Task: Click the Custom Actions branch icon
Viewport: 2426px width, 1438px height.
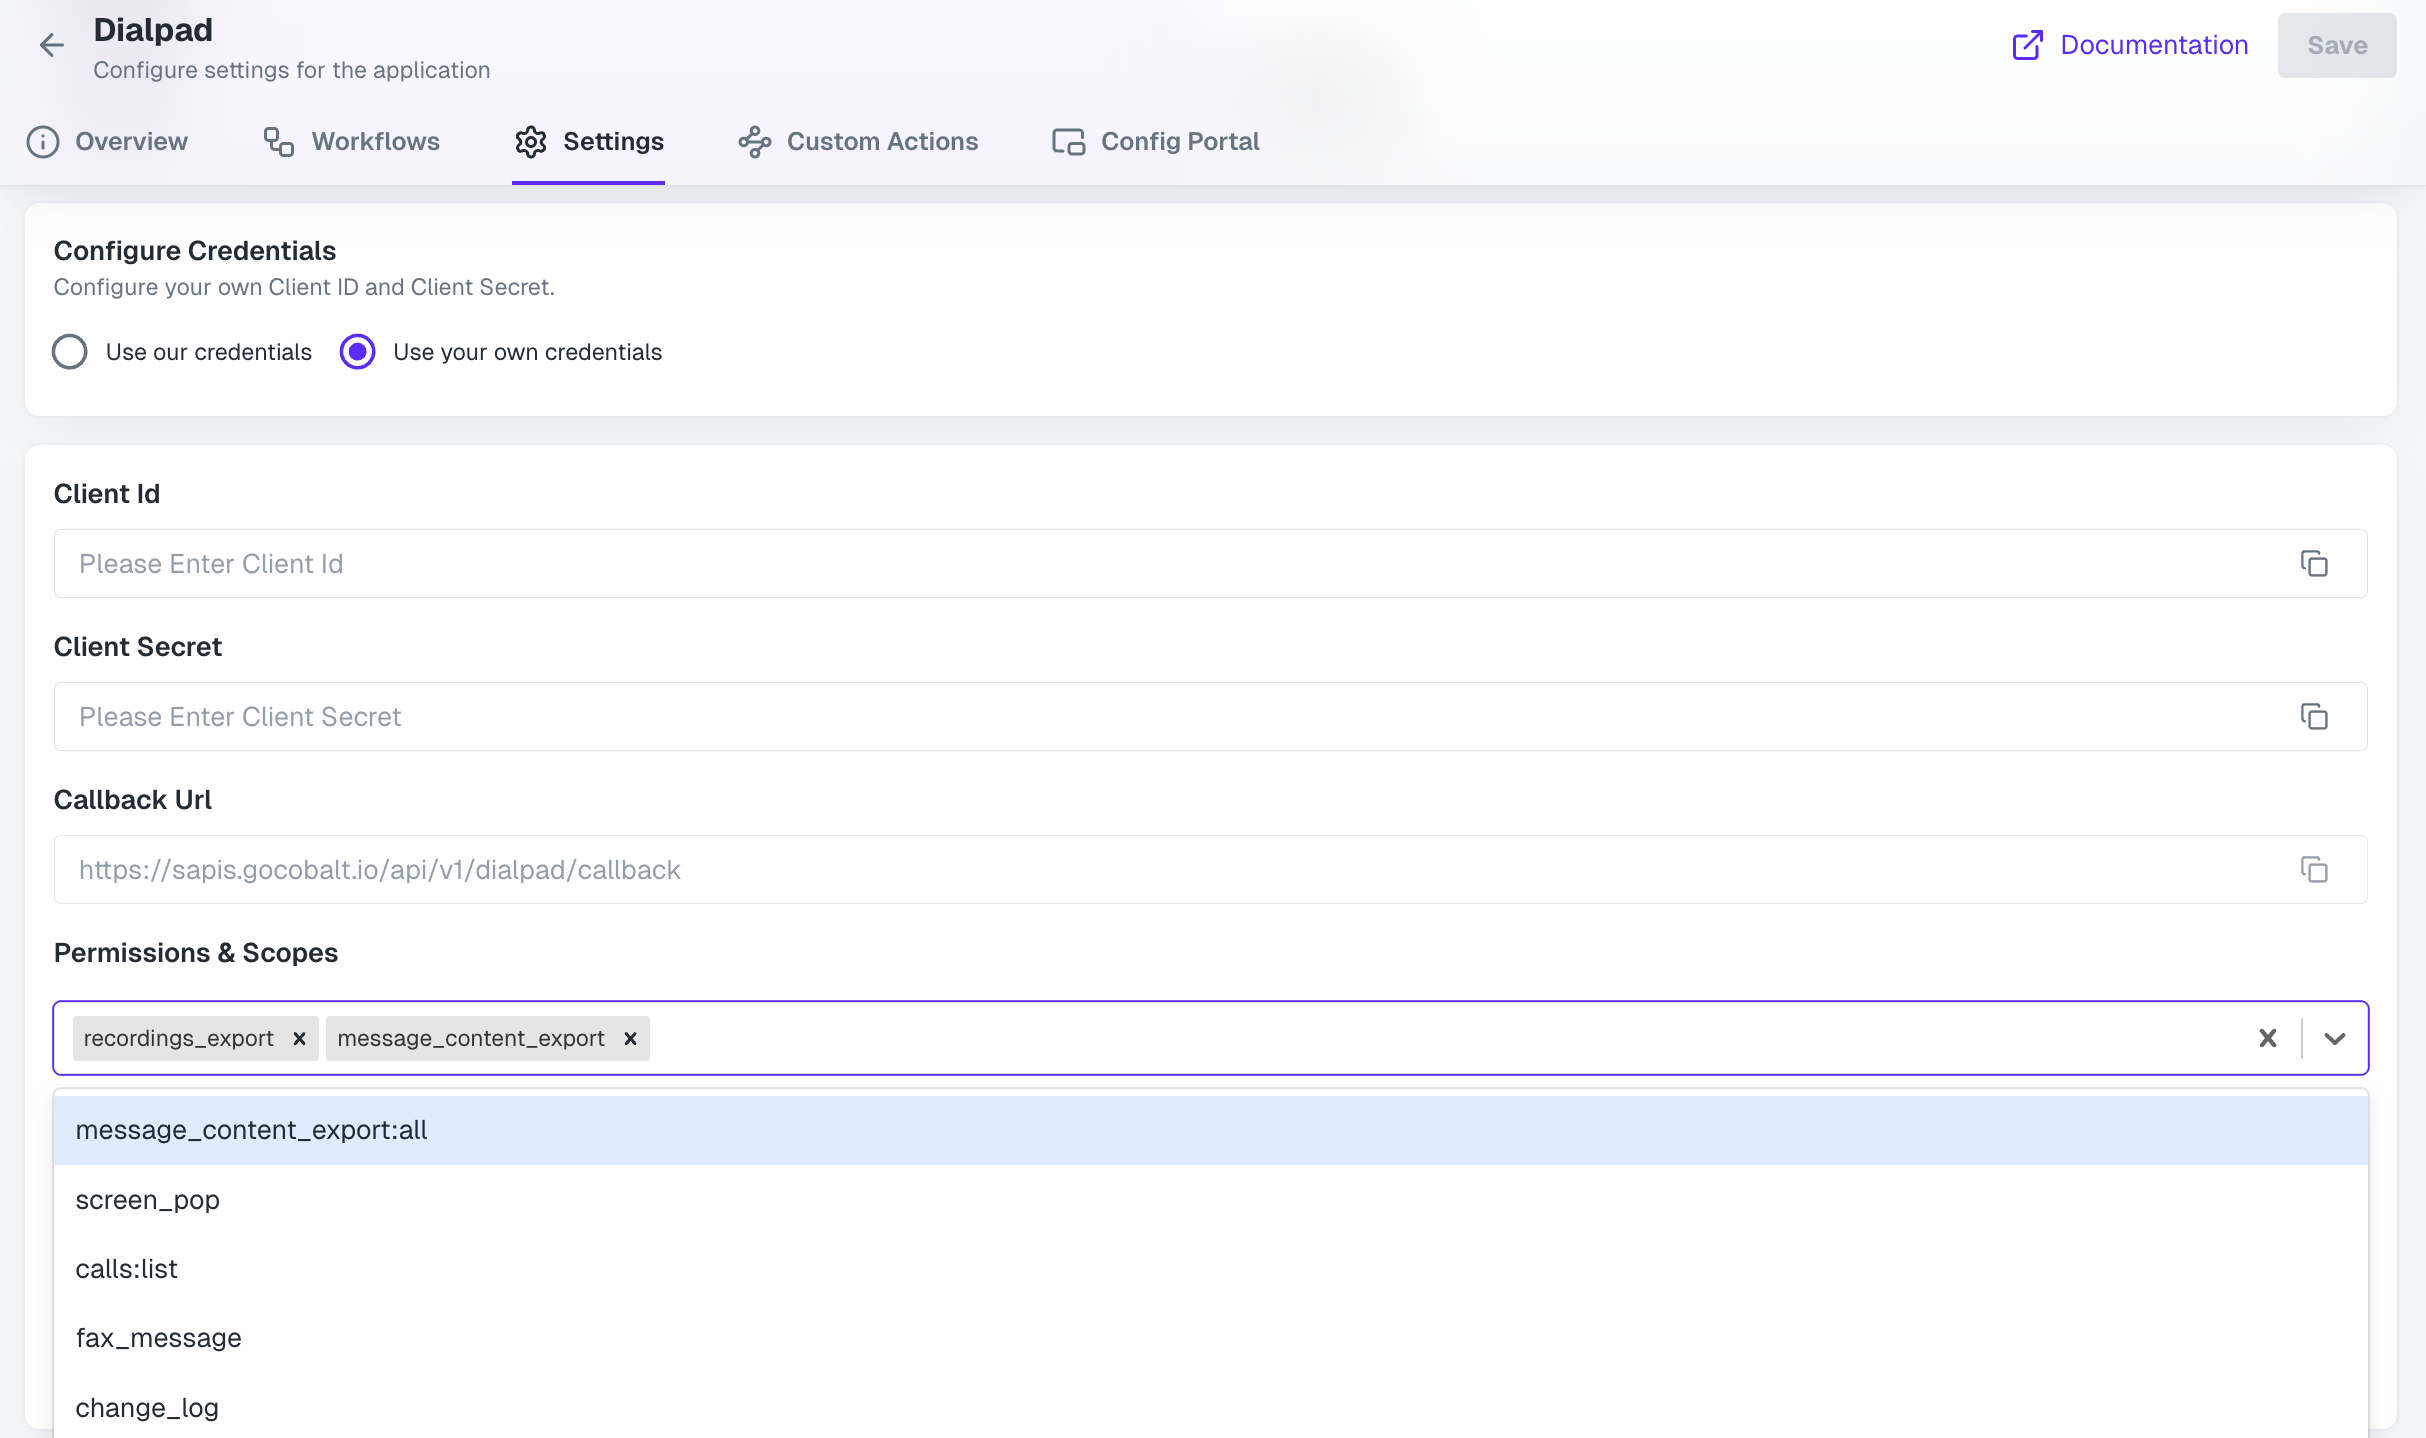Action: (x=753, y=141)
